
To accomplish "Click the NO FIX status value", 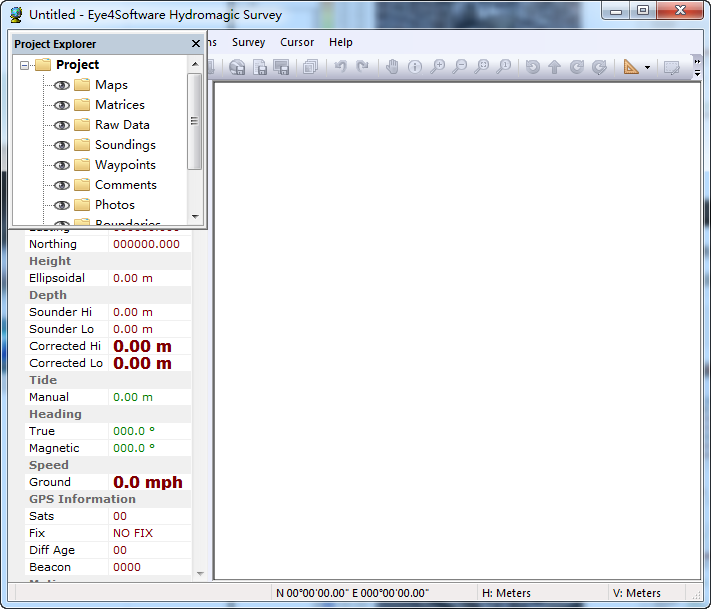I will tap(133, 533).
